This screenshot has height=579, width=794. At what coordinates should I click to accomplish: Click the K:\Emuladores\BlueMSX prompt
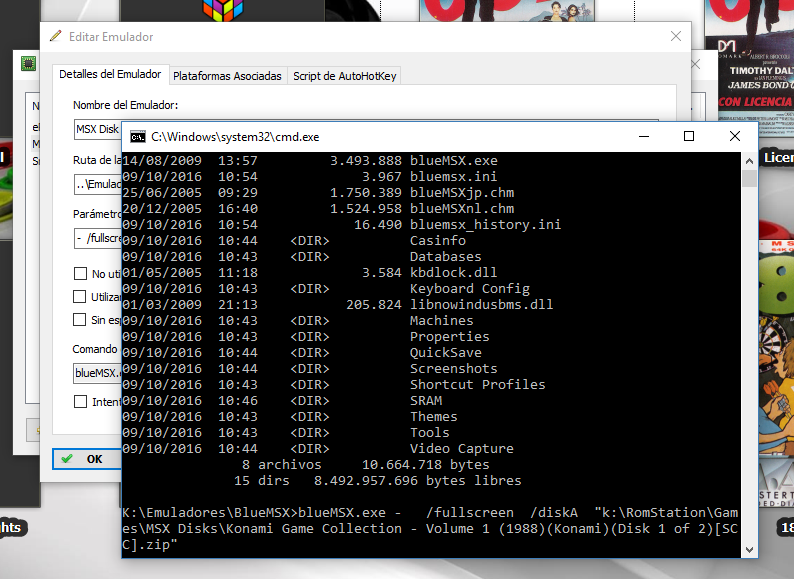pos(210,513)
